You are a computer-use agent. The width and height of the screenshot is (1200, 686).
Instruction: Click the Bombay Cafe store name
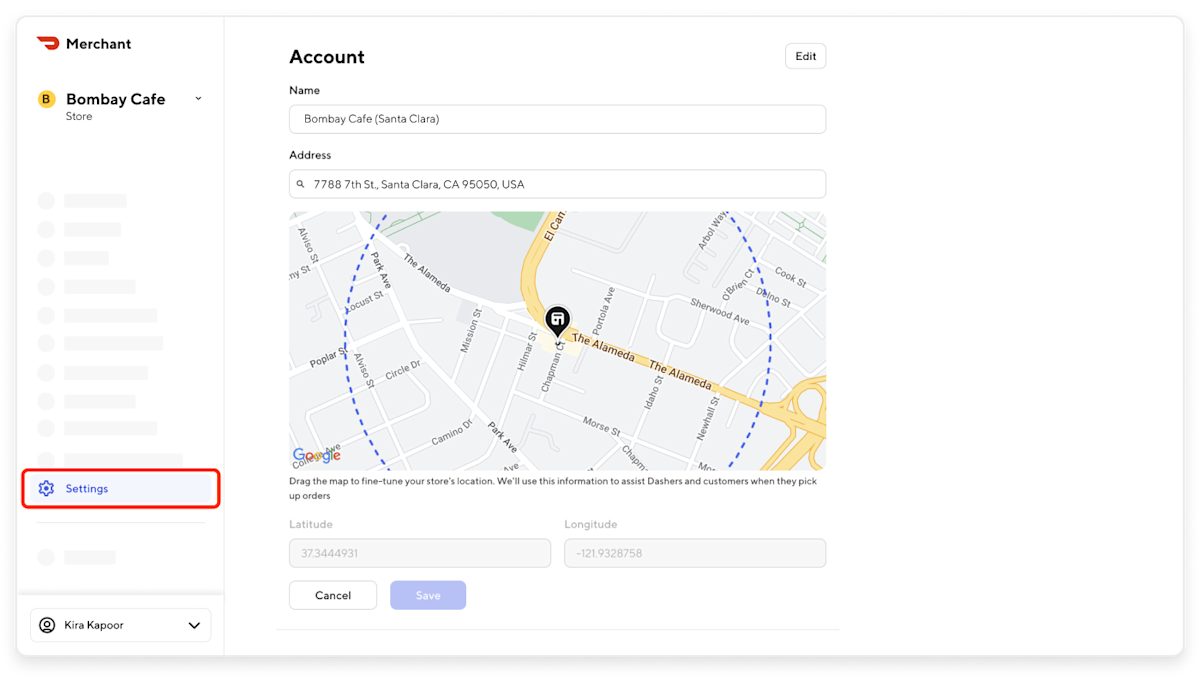(x=115, y=99)
